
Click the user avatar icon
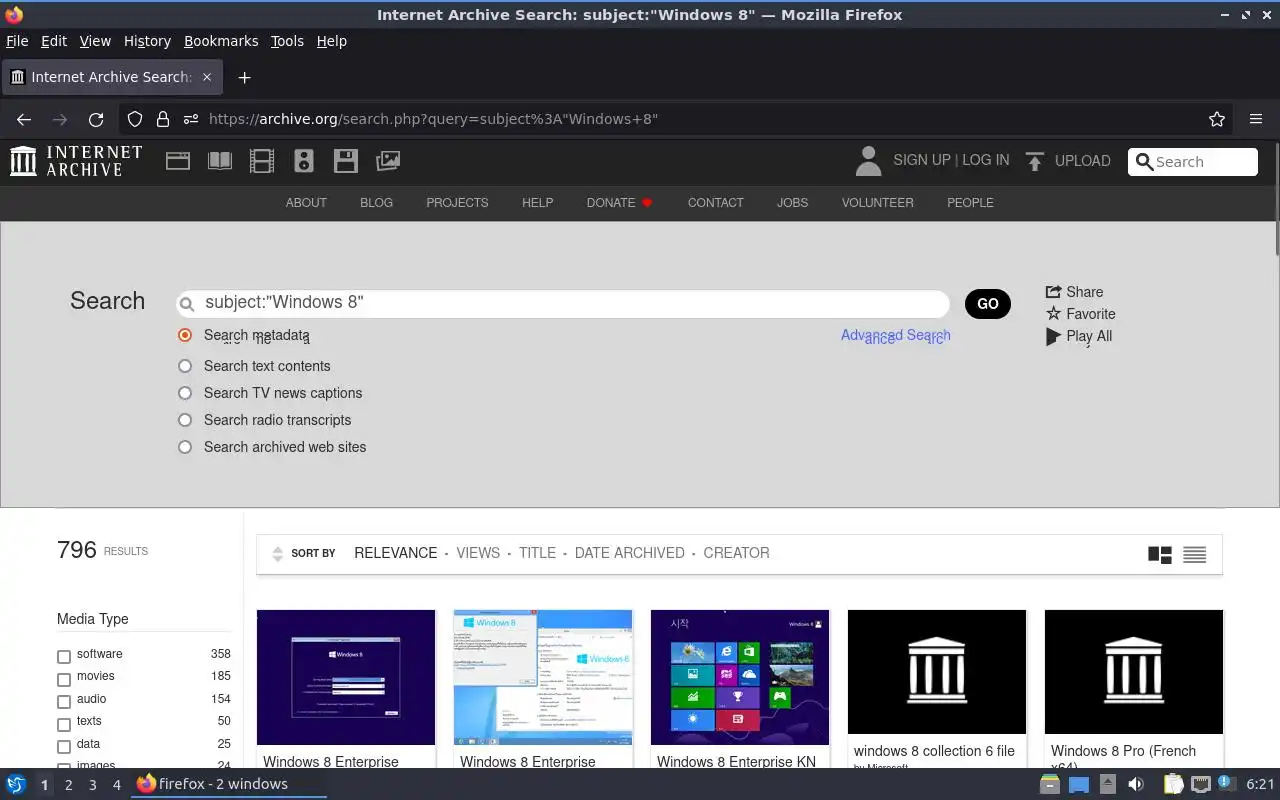click(868, 161)
